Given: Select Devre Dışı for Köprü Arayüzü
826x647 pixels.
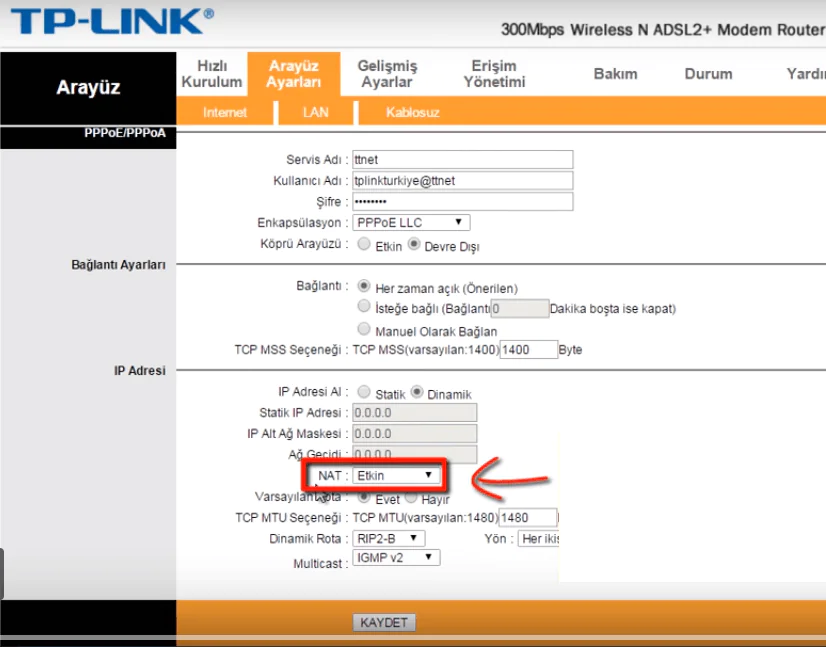Looking at the screenshot, I should 414,243.
